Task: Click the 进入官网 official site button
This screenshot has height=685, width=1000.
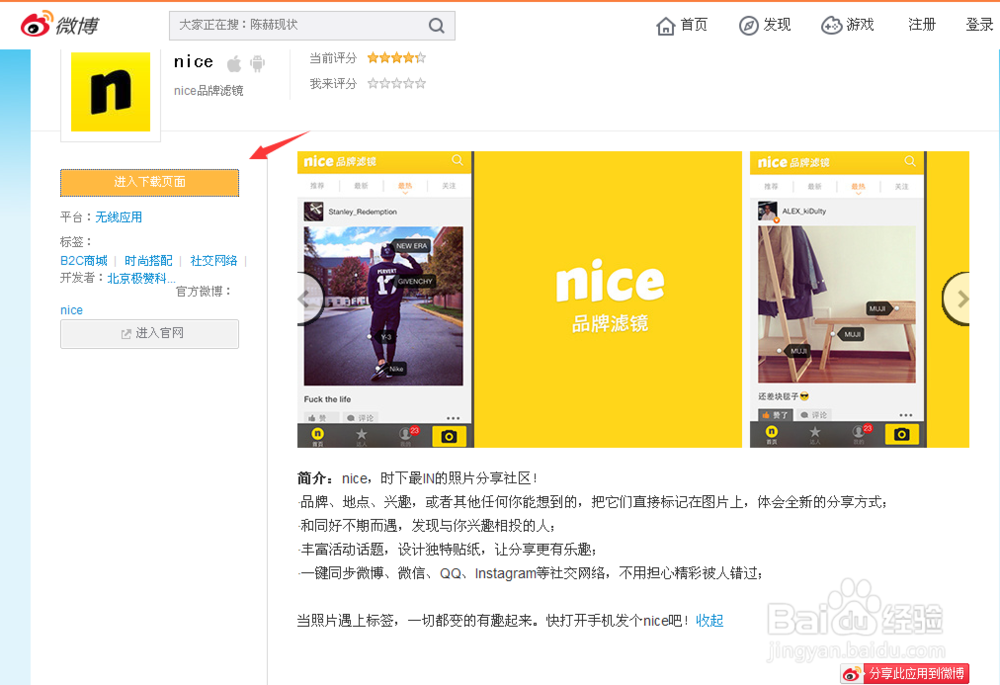Action: 149,334
